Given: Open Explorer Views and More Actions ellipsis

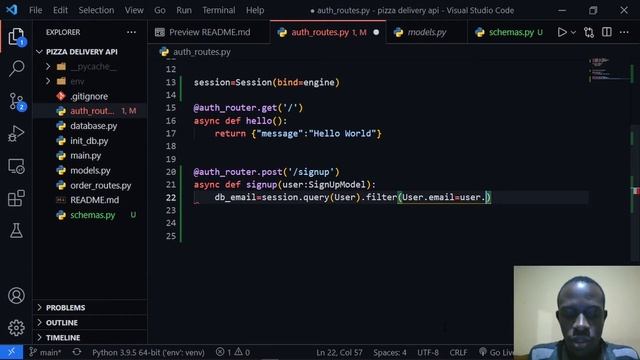Looking at the screenshot, I should [131, 32].
